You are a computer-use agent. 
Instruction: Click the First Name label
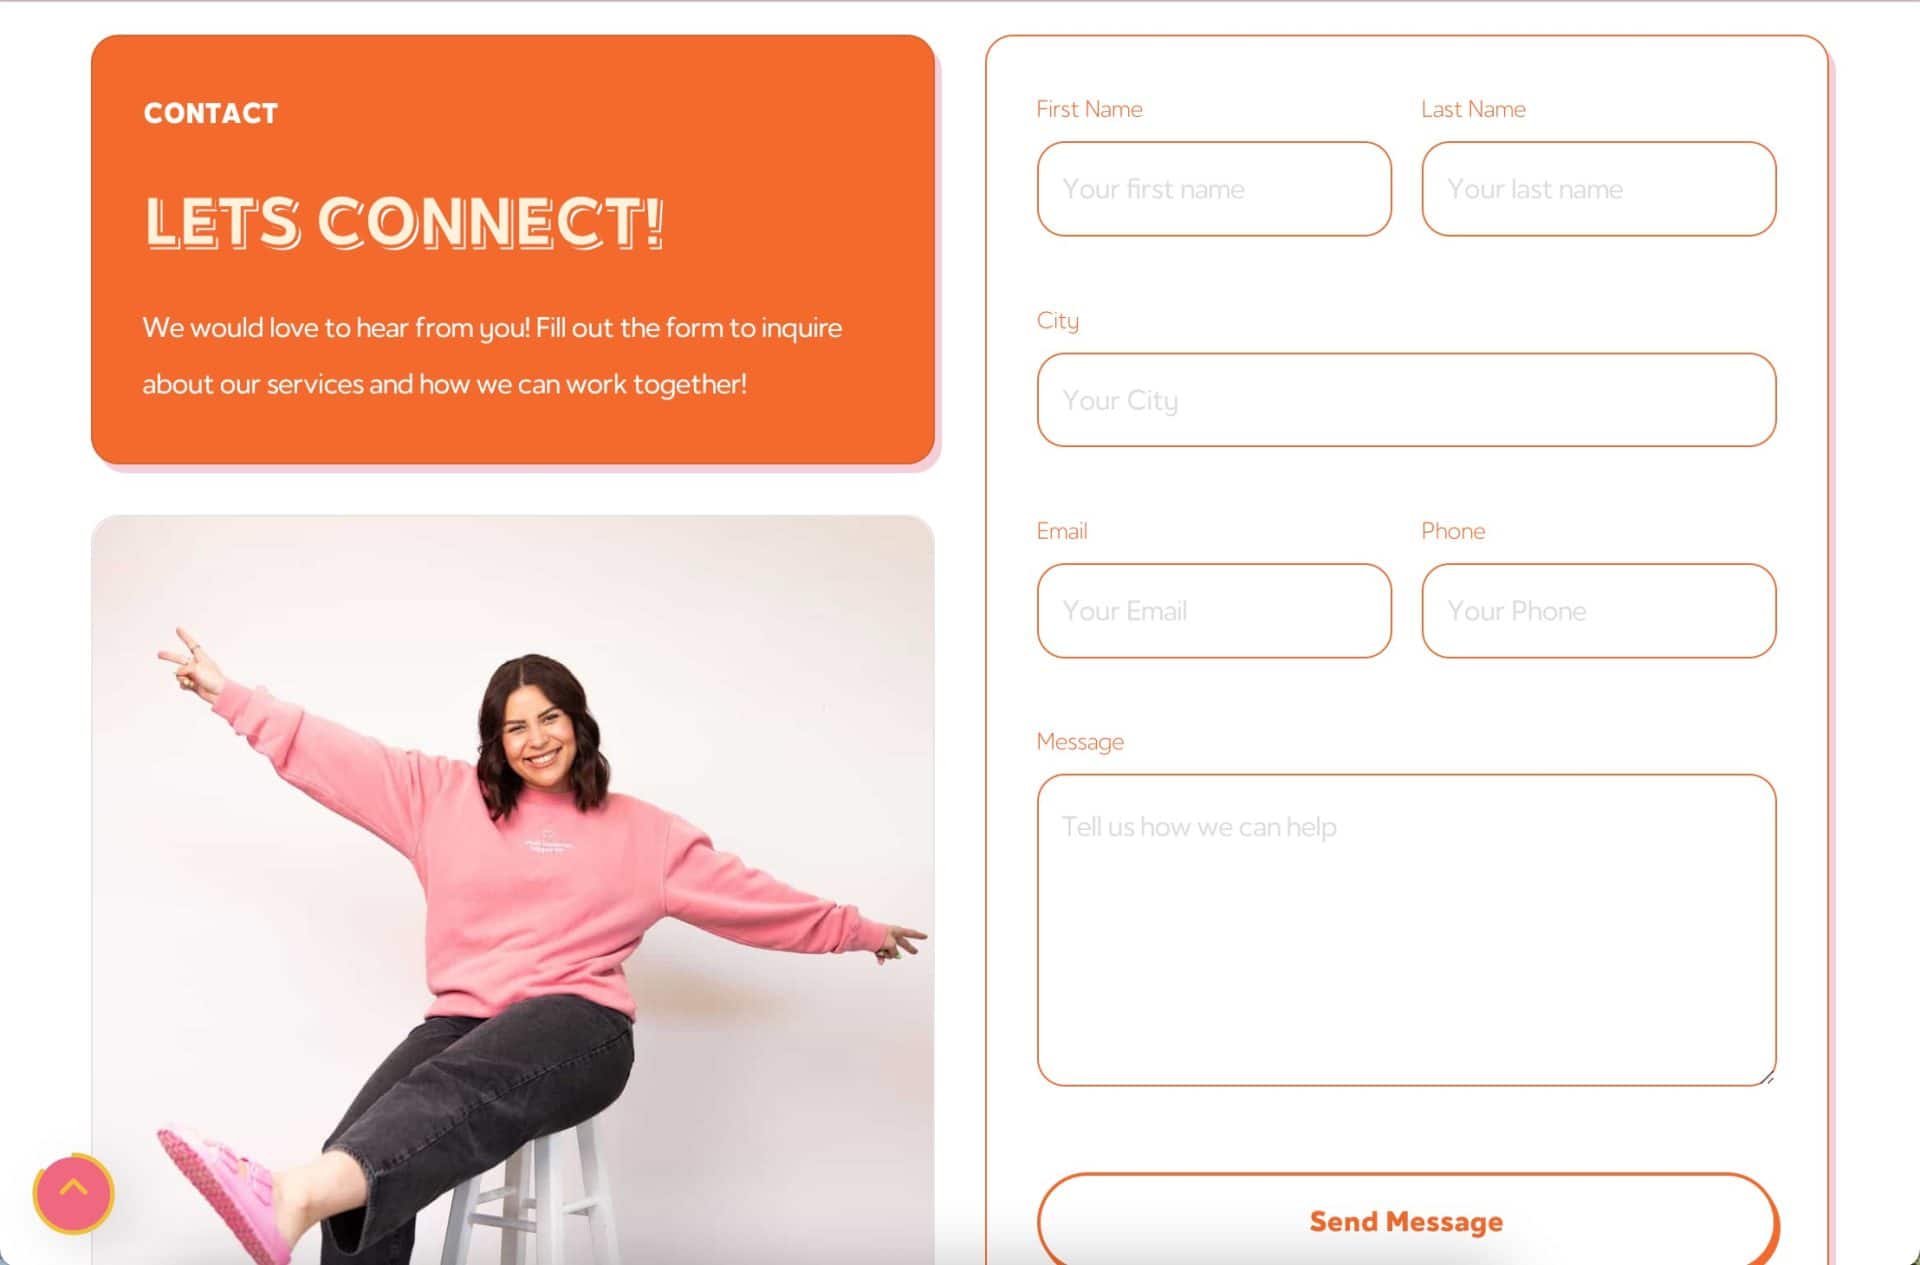pos(1089,109)
